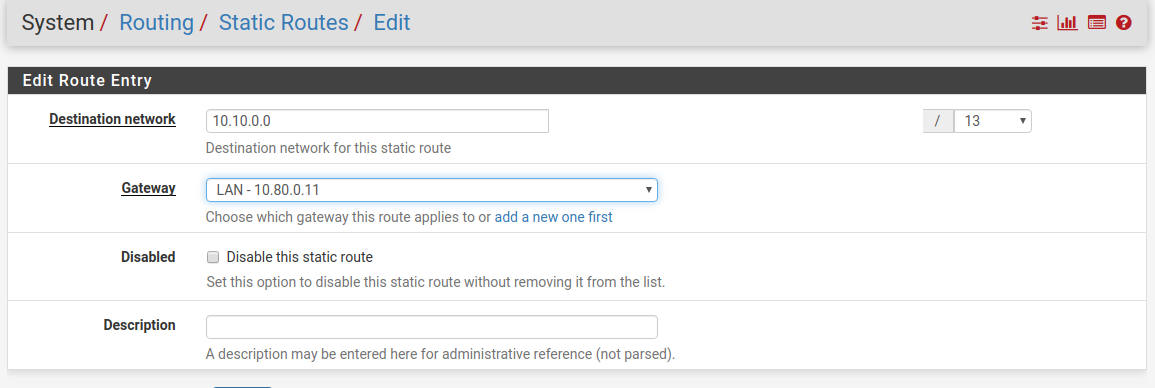Image resolution: width=1155 pixels, height=388 pixels.
Task: Open the related status bar-chart icon
Action: pos(1067,23)
